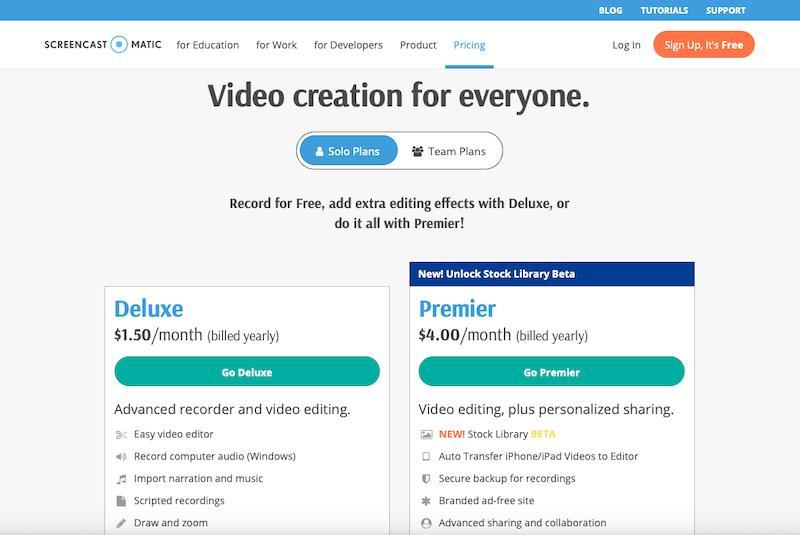Click the Go Premier button
800x535 pixels.
tap(551, 371)
